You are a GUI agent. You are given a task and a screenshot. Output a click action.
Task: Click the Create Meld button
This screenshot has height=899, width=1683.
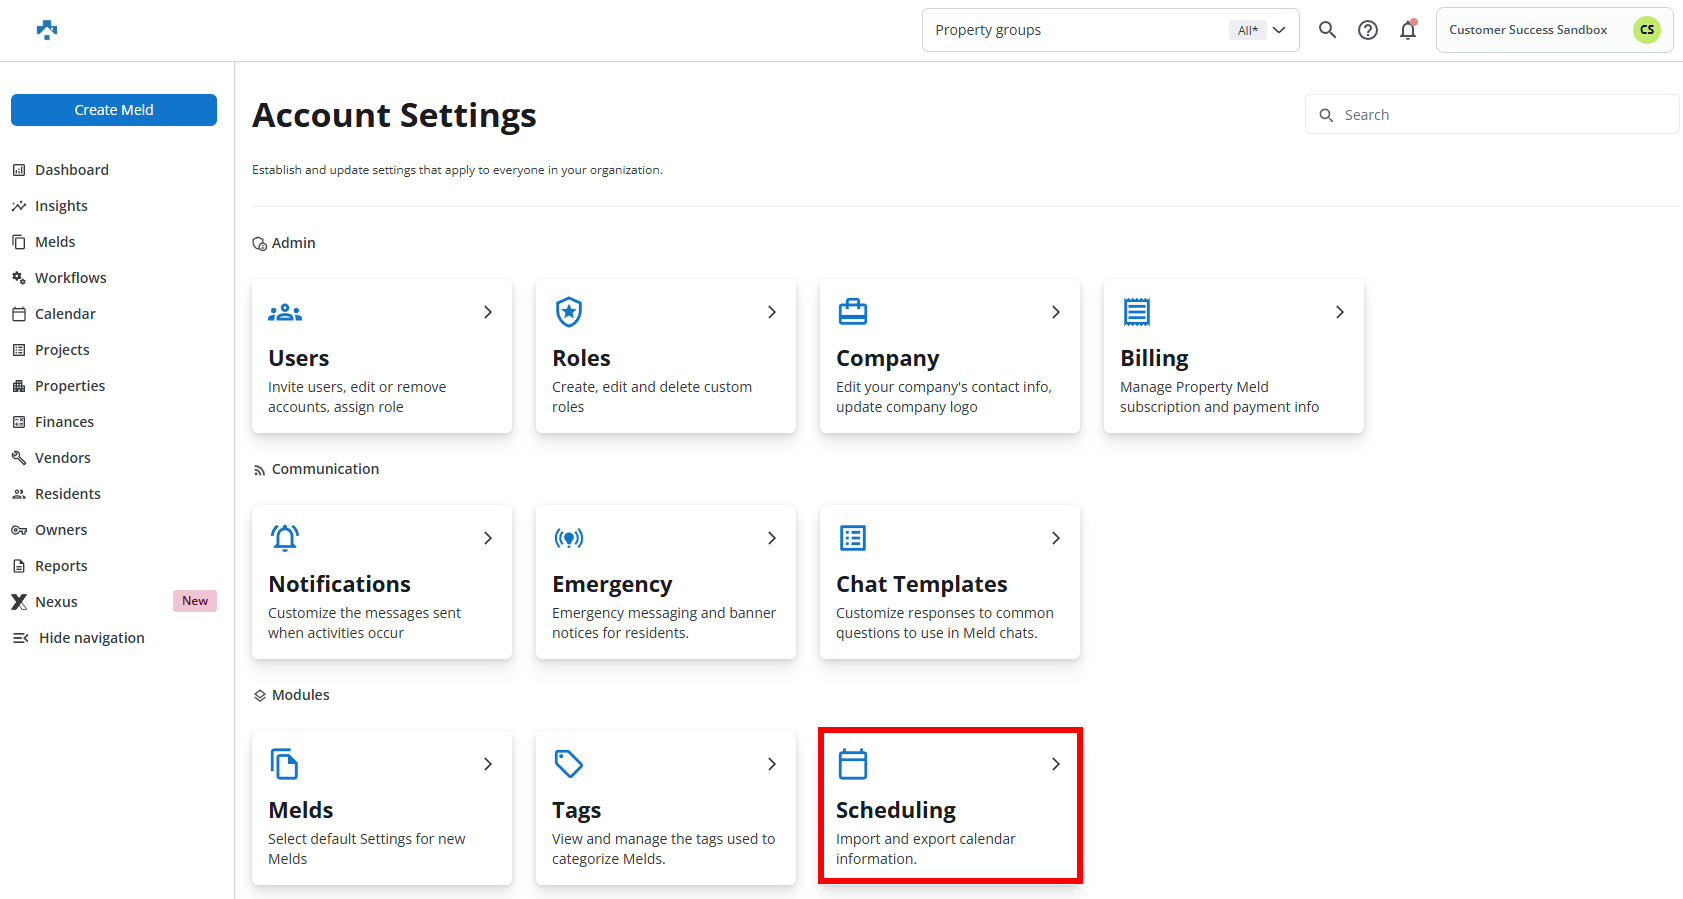click(114, 110)
